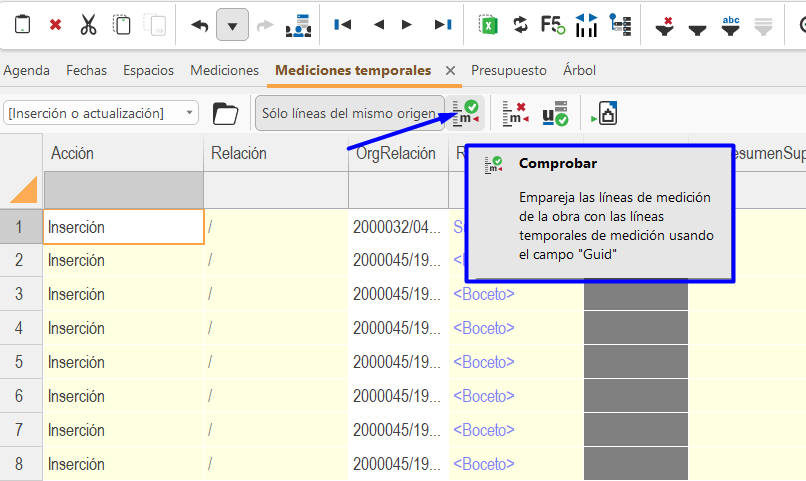Select row header 8
Image resolution: width=806 pixels, height=481 pixels.
click(21, 464)
